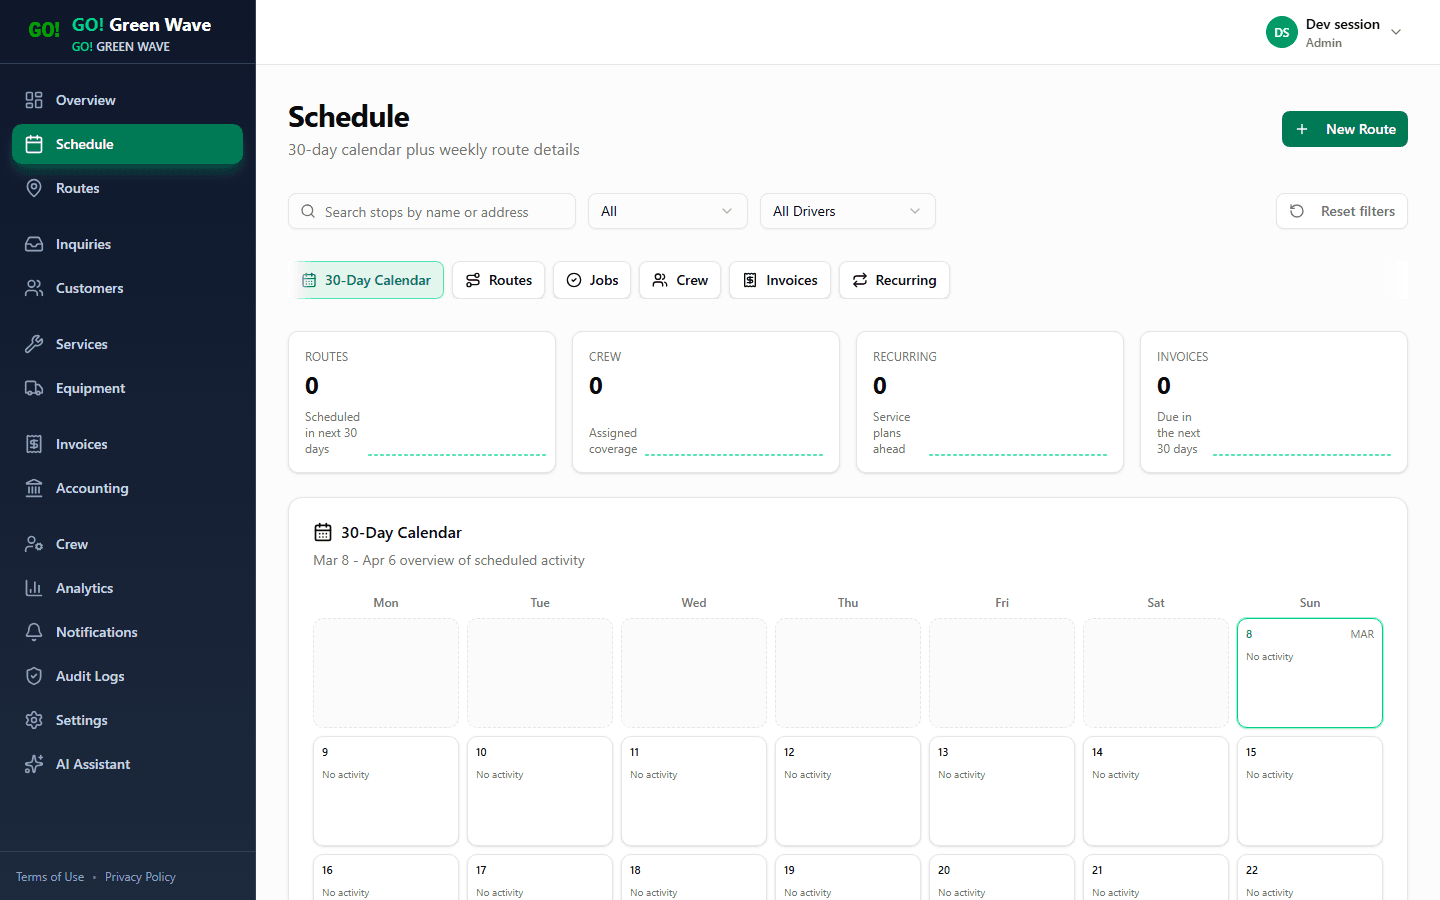Open Notifications via the bell icon
The width and height of the screenshot is (1440, 900).
click(x=34, y=632)
